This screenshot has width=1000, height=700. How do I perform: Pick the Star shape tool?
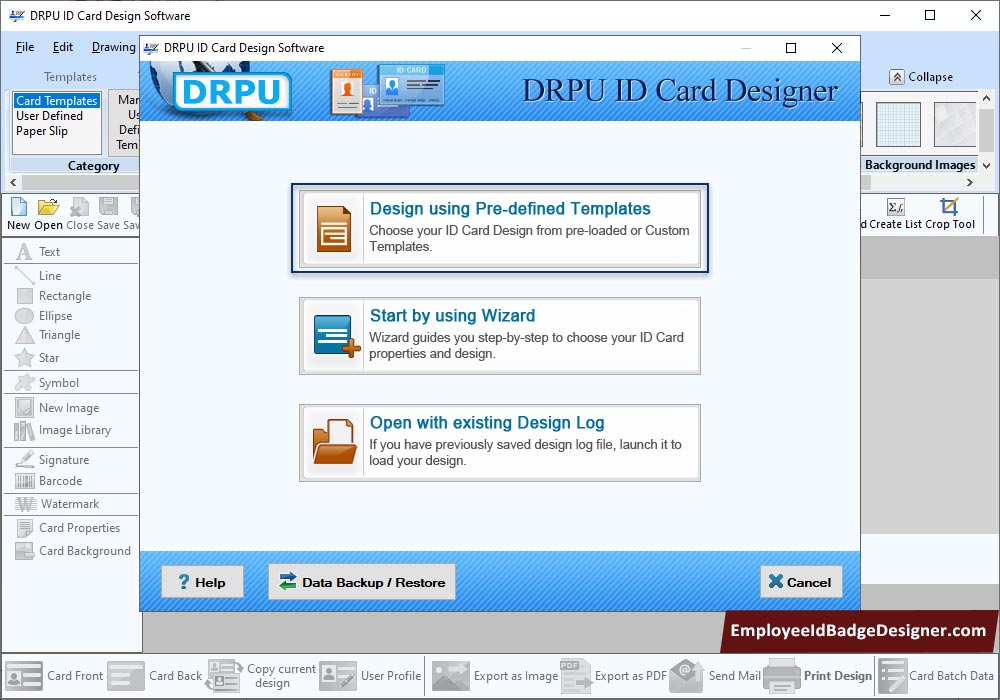[x=38, y=358]
